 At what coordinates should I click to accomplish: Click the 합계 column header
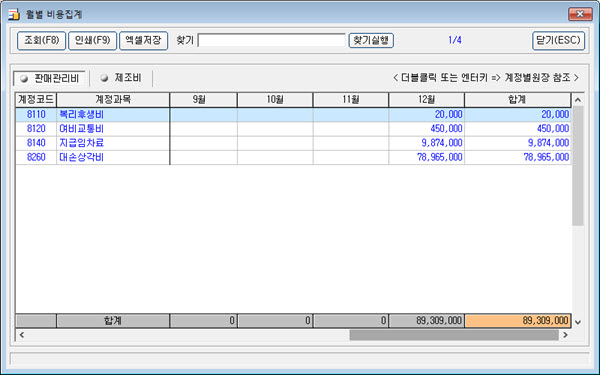(517, 100)
